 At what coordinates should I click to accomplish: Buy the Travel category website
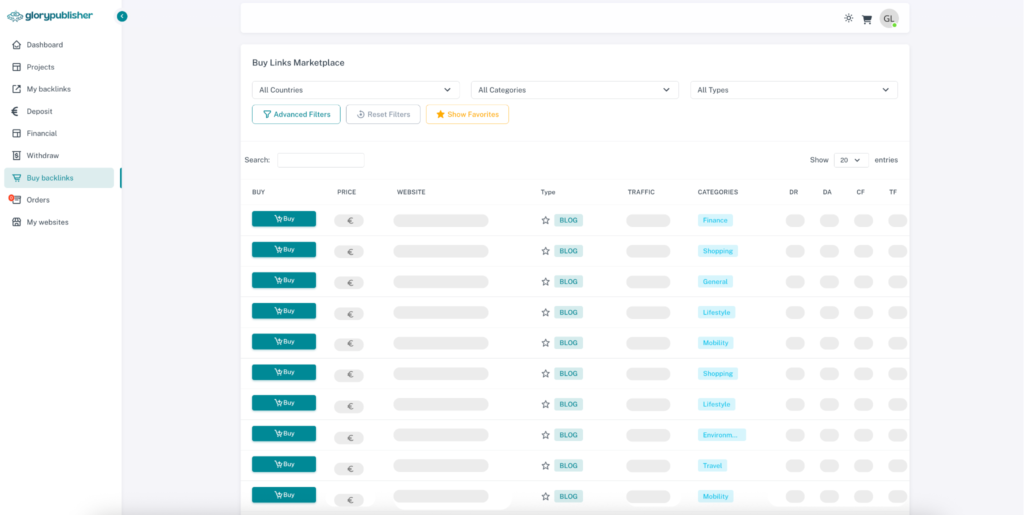(284, 464)
